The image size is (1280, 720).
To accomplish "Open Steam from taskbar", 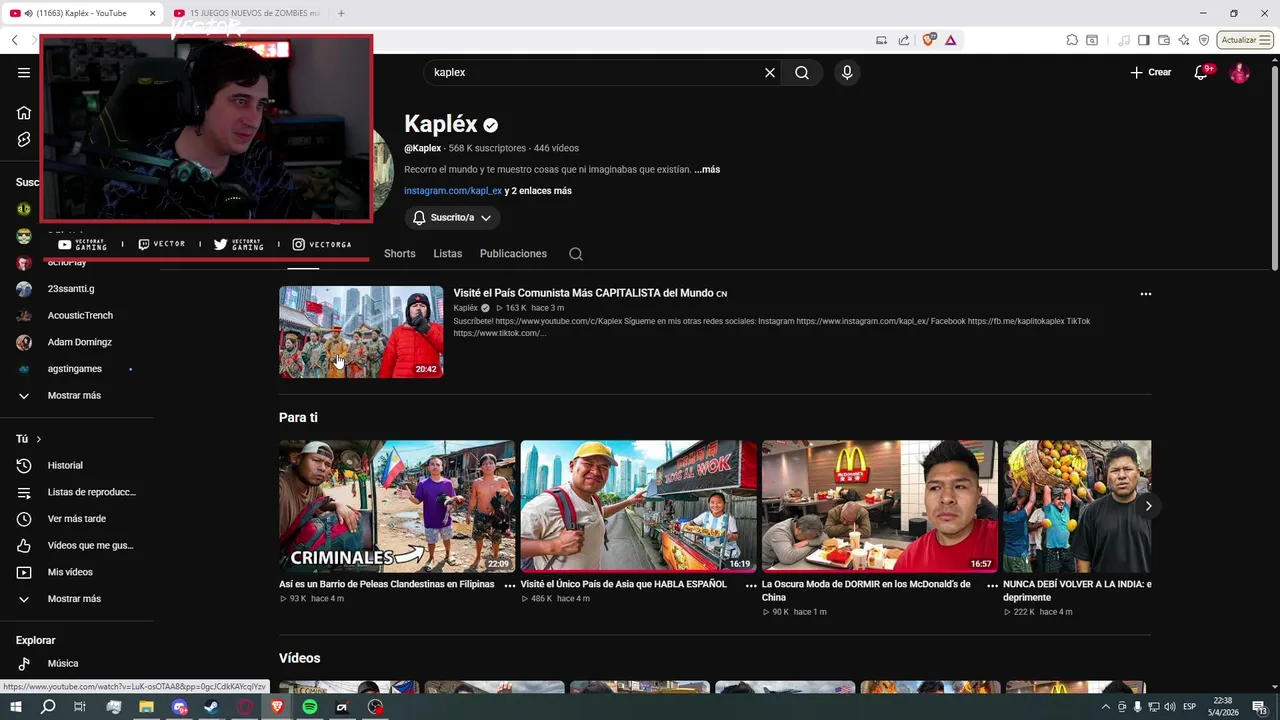I will pyautogui.click(x=212, y=707).
